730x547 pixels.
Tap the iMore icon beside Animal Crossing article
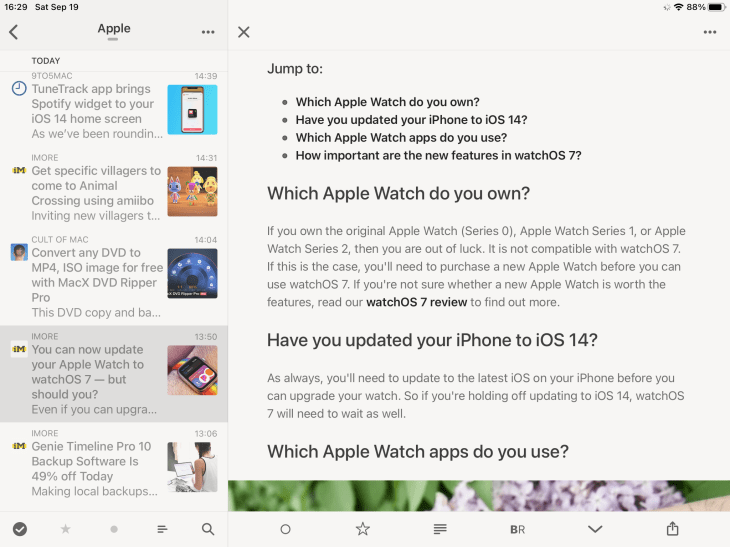19,170
